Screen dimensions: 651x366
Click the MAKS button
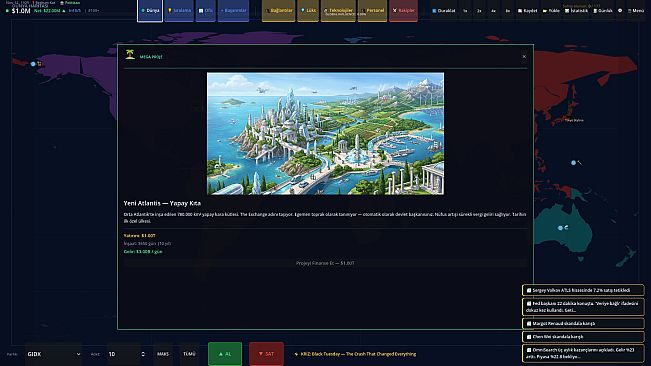coord(163,354)
